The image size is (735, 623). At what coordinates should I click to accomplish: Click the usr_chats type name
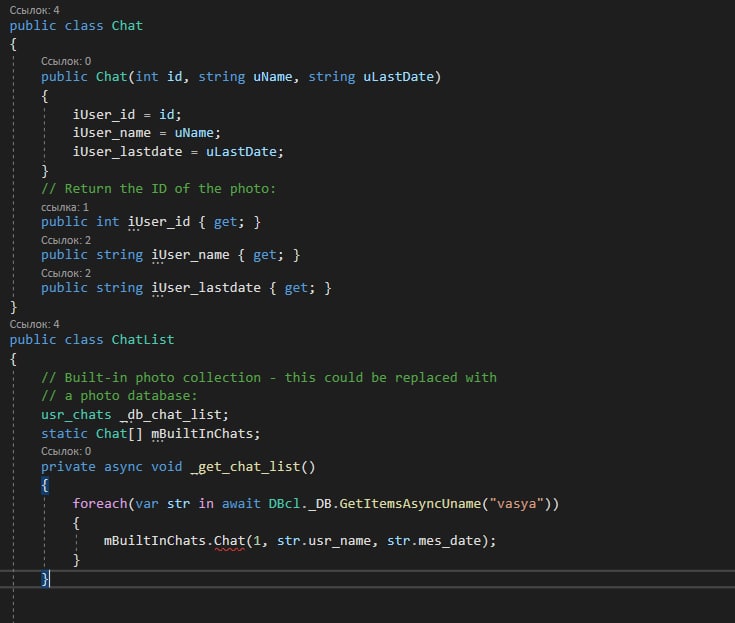coord(76,415)
